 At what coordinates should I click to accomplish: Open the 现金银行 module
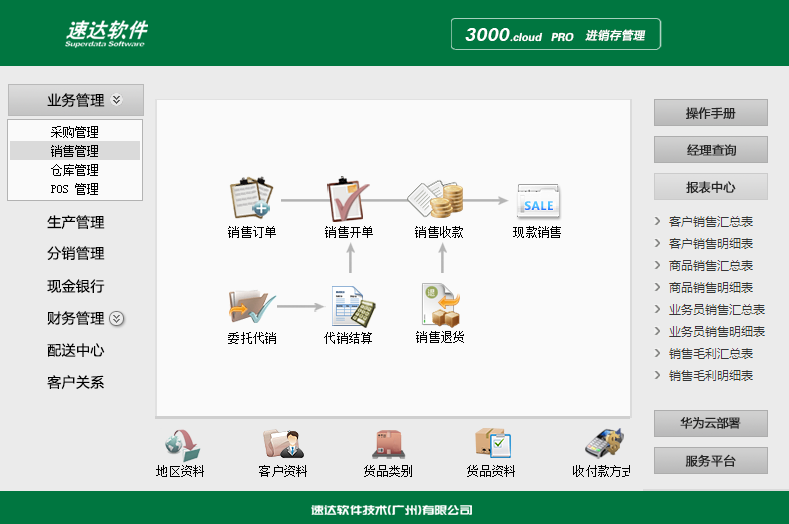(75, 286)
